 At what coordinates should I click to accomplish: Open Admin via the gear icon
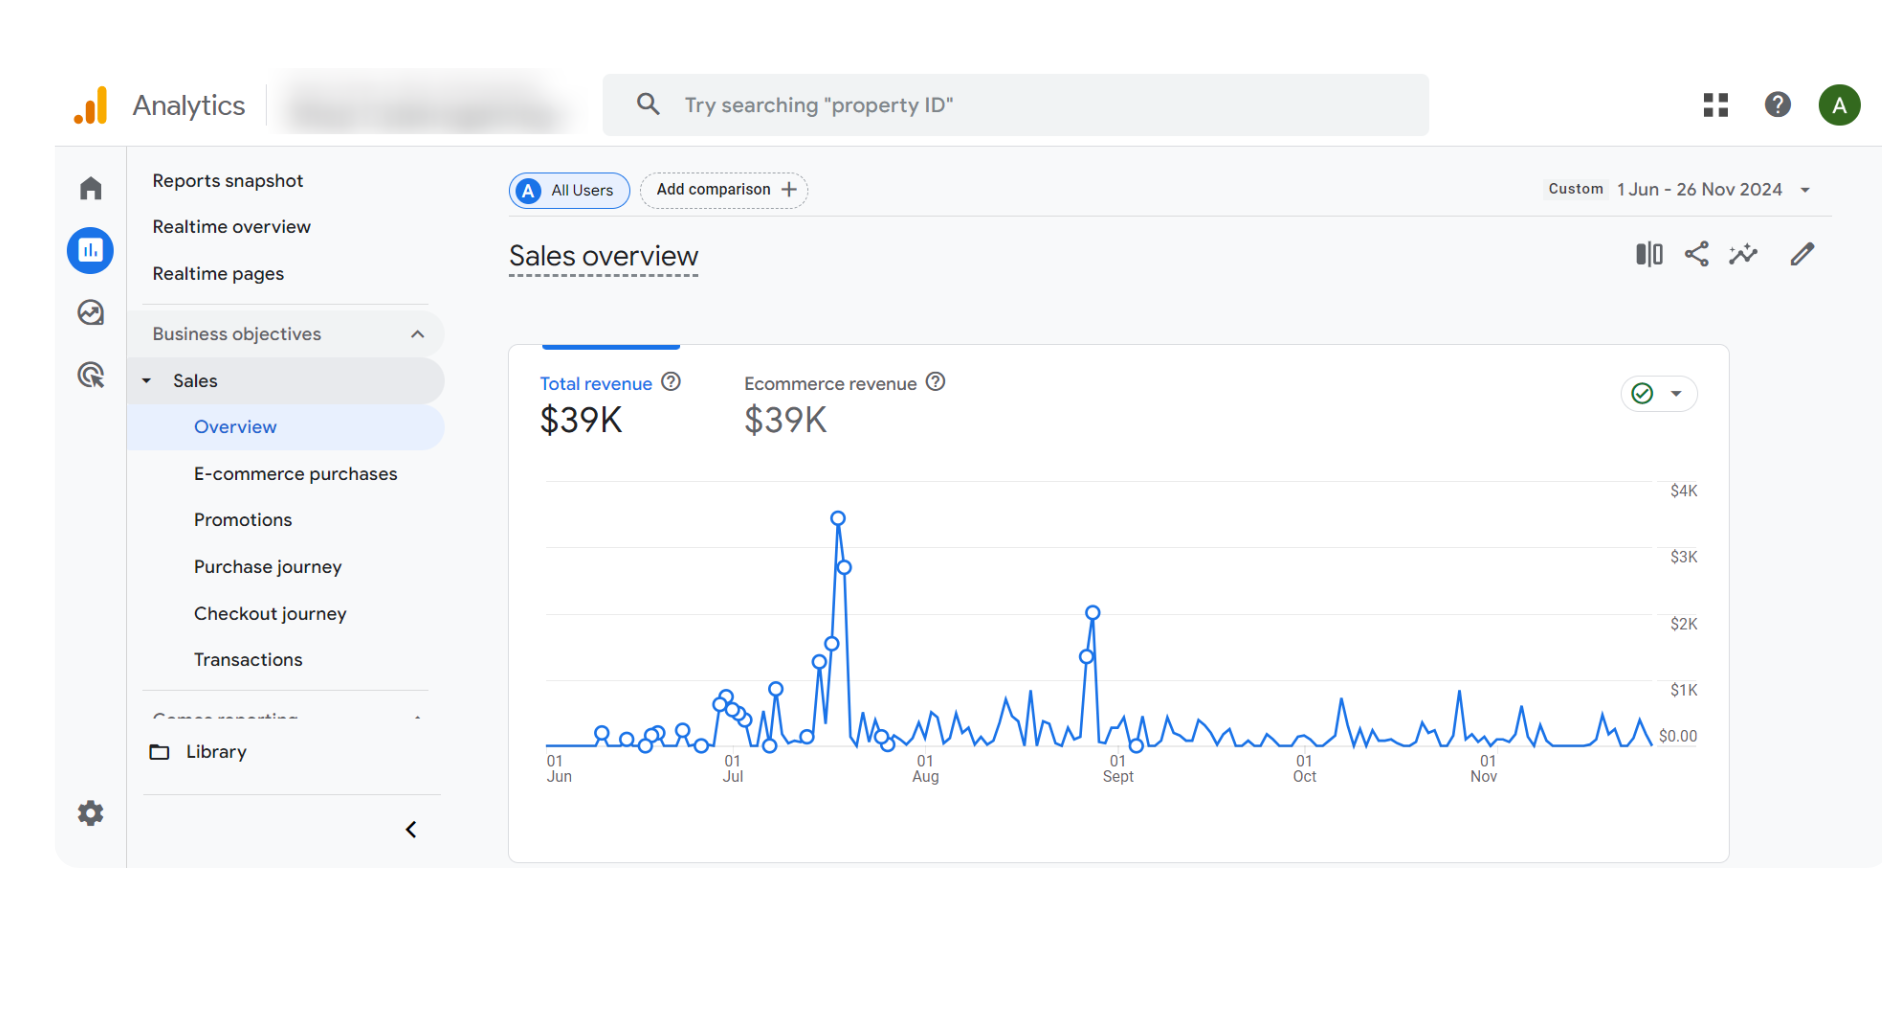(x=90, y=813)
